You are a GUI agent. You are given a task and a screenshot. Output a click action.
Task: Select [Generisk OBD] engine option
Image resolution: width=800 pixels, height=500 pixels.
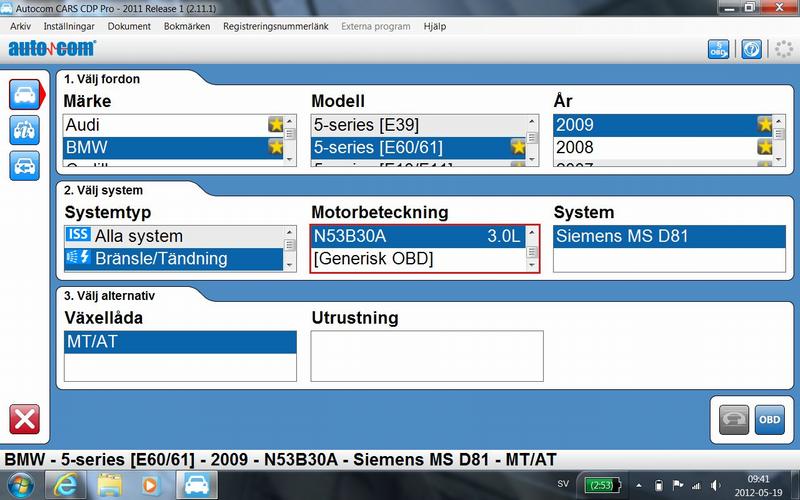coord(373,259)
